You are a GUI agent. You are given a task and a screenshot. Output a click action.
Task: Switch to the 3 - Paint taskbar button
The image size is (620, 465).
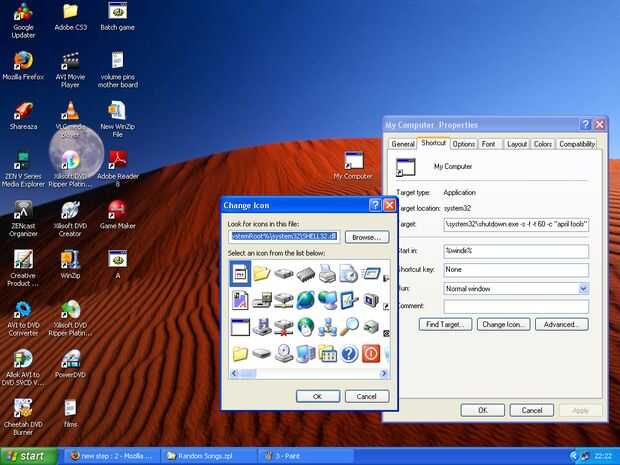pyautogui.click(x=306, y=456)
